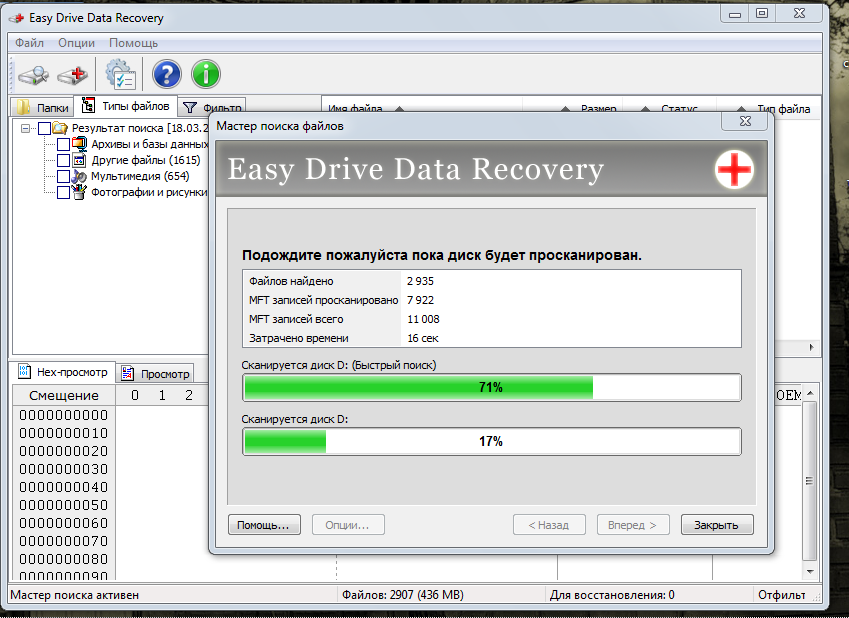Click status bar Мастер поиска активен
Viewport: 849px width, 618px height.
[x=74, y=595]
